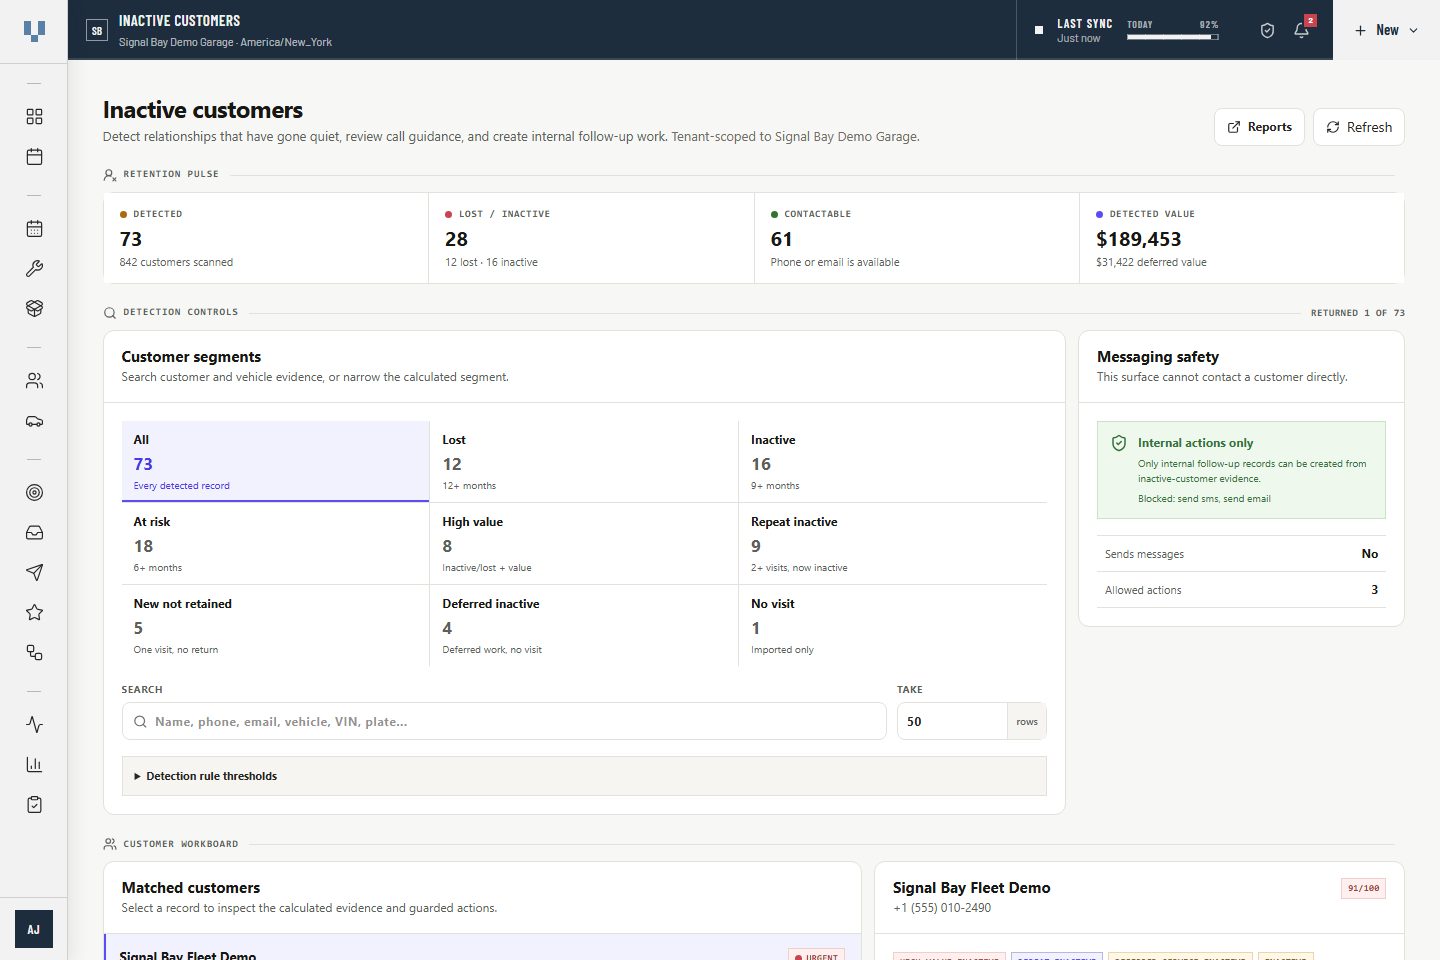Select the Deferred inactive segment
This screenshot has height=960, width=1440.
(x=584, y=626)
